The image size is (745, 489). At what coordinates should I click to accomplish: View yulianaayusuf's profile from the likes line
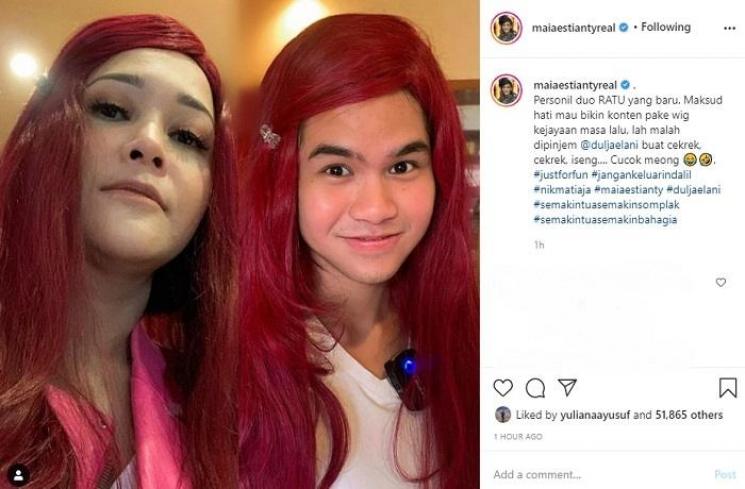(595, 415)
